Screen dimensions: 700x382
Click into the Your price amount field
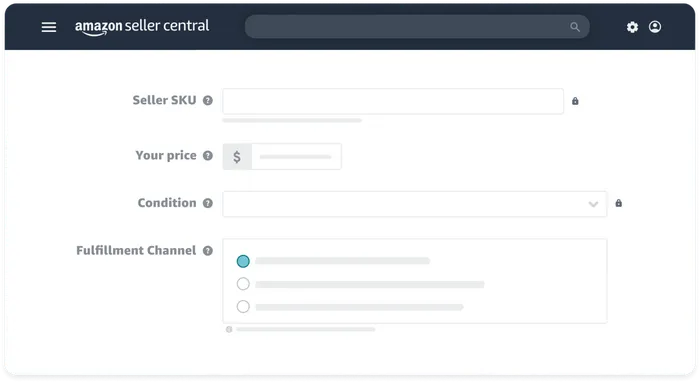coord(296,157)
